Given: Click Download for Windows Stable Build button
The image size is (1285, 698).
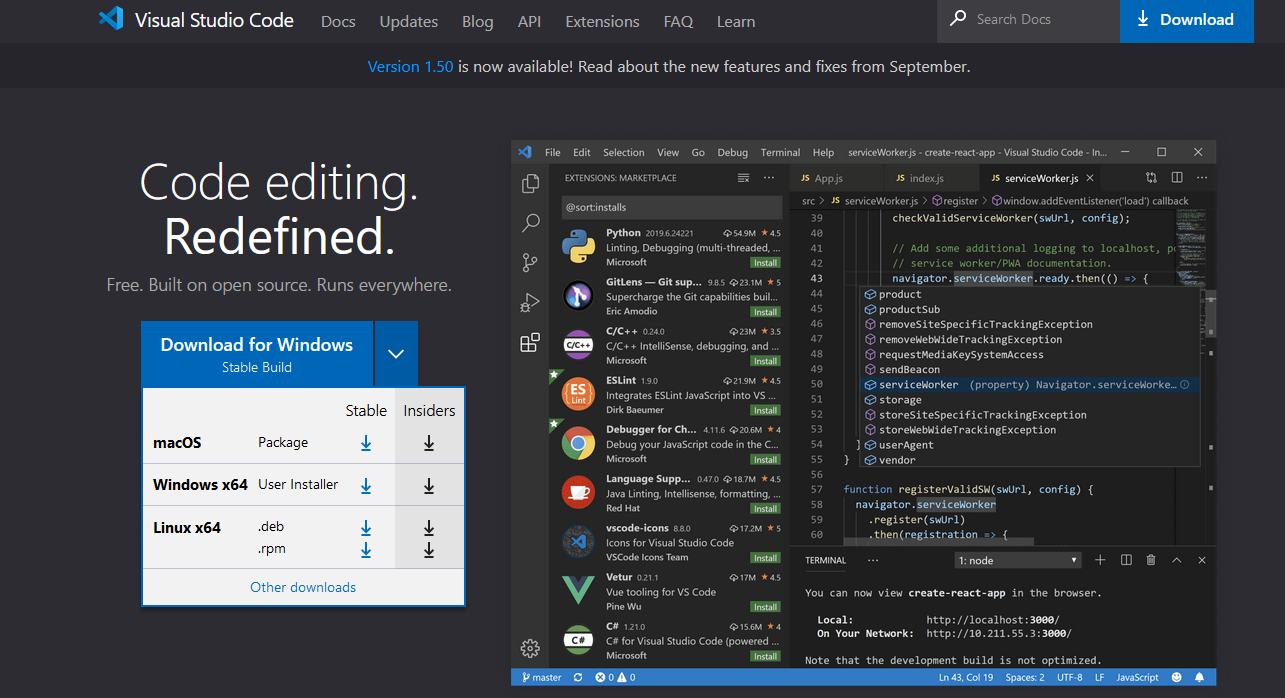Looking at the screenshot, I should (257, 353).
